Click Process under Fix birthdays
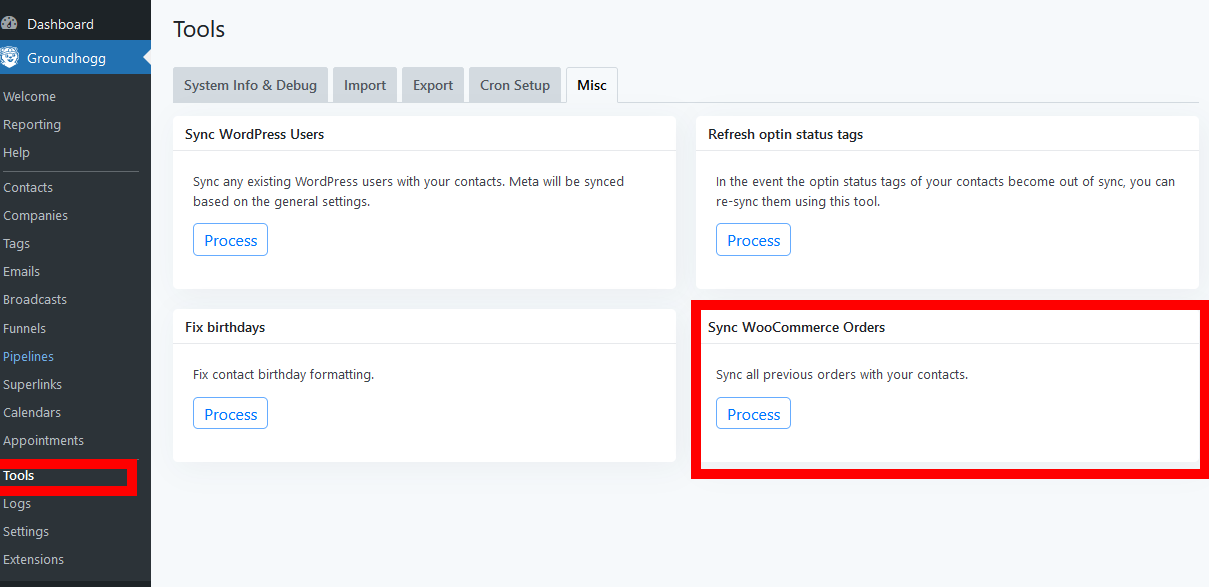This screenshot has width=1209, height=587. click(x=230, y=414)
